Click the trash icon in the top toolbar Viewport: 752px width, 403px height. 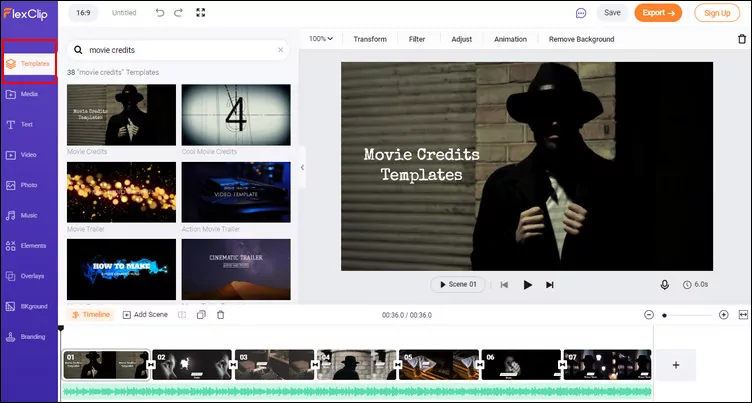tap(742, 39)
